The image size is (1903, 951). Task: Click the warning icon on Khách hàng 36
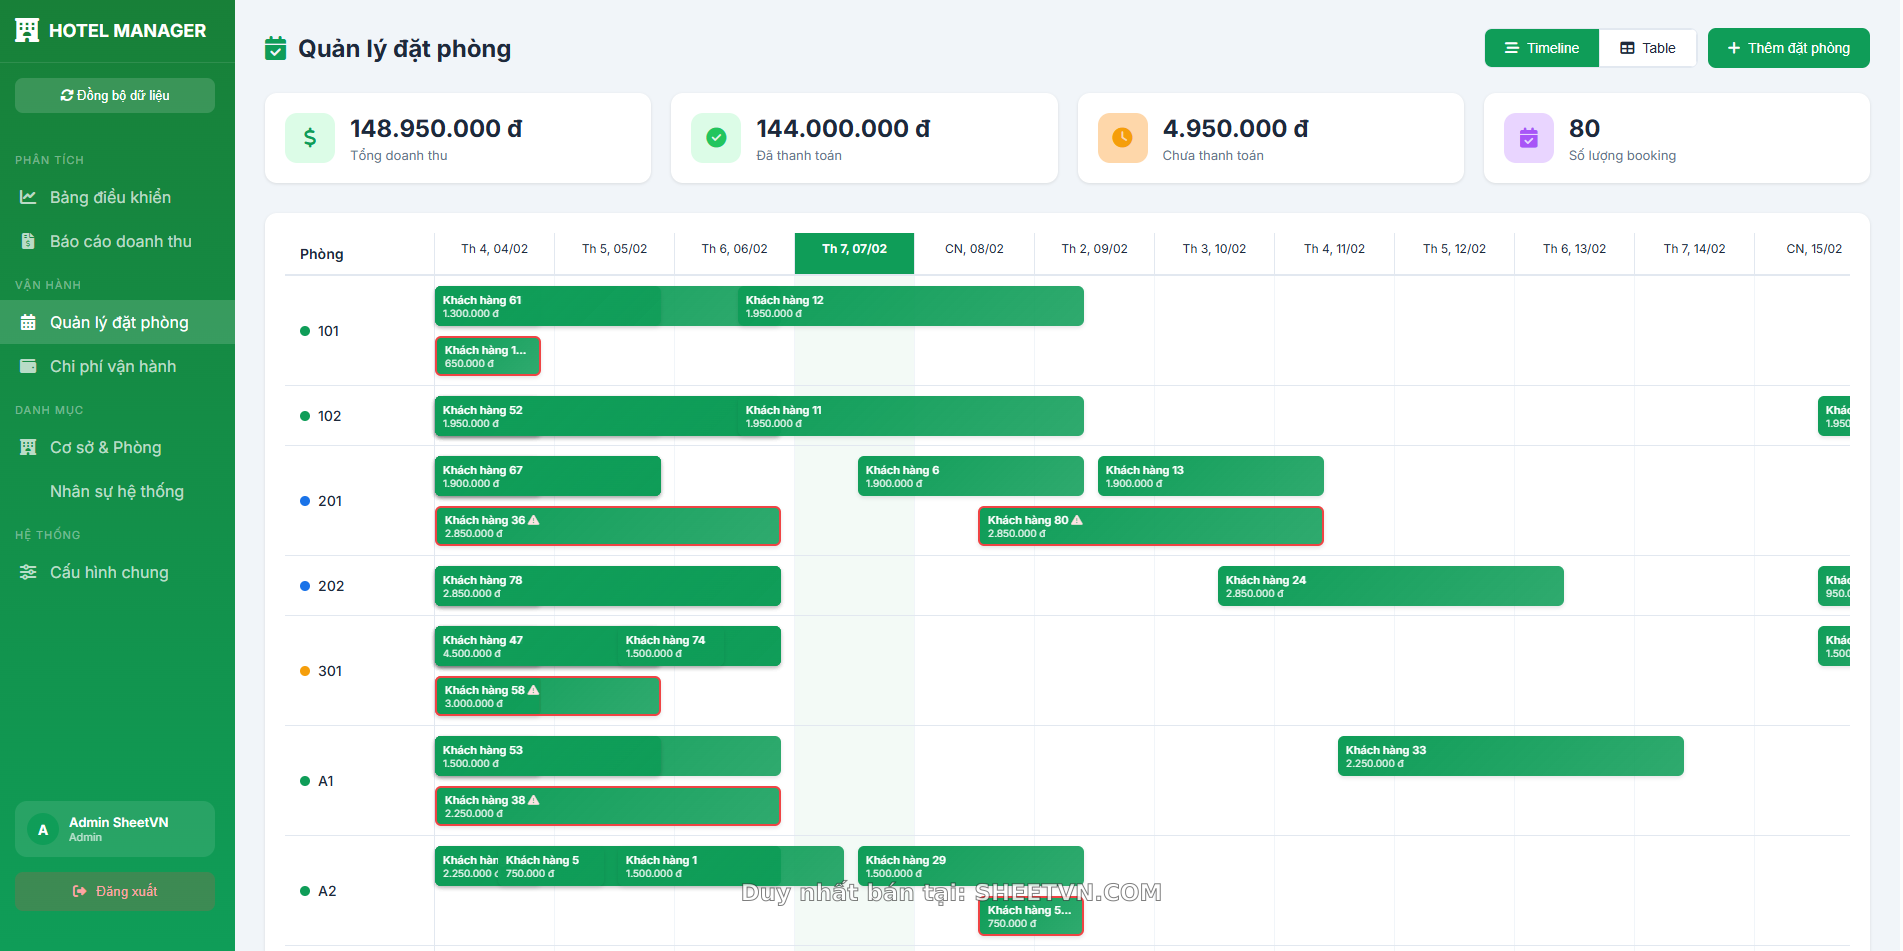pyautogui.click(x=534, y=520)
